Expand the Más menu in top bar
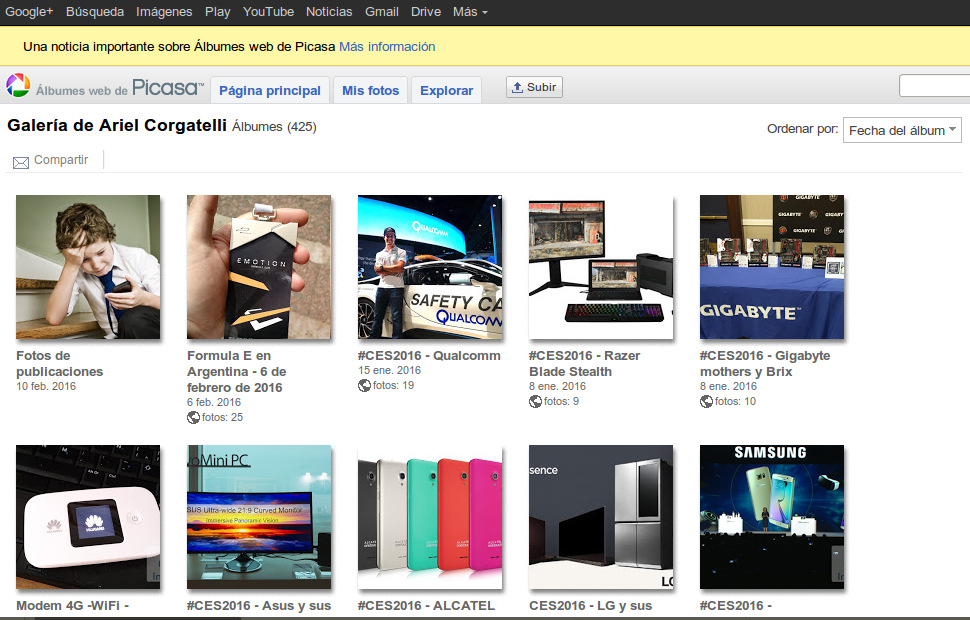Screen dimensions: 970x620 [470, 12]
